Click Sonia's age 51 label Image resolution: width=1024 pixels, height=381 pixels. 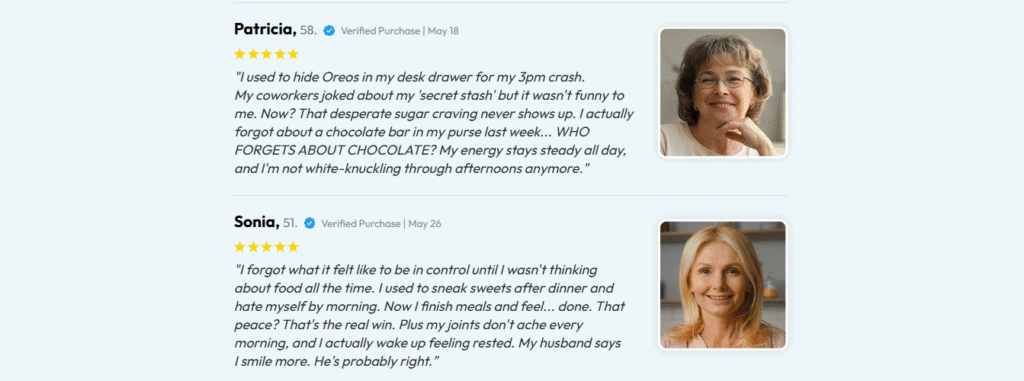coord(290,223)
